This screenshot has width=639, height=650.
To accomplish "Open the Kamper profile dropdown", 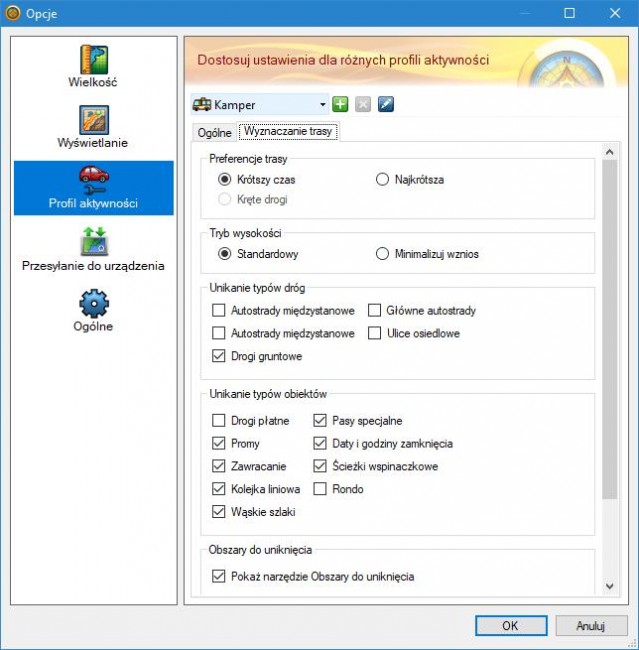I will pyautogui.click(x=260, y=104).
